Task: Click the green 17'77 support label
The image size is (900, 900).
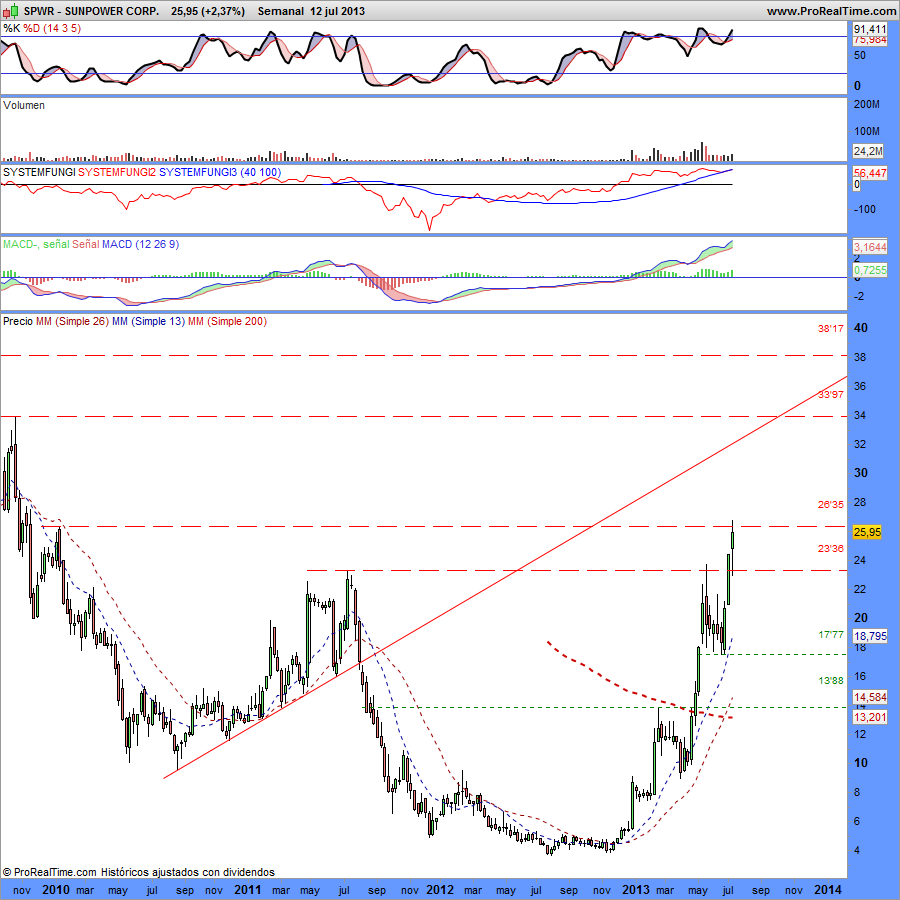Action: coord(831,635)
